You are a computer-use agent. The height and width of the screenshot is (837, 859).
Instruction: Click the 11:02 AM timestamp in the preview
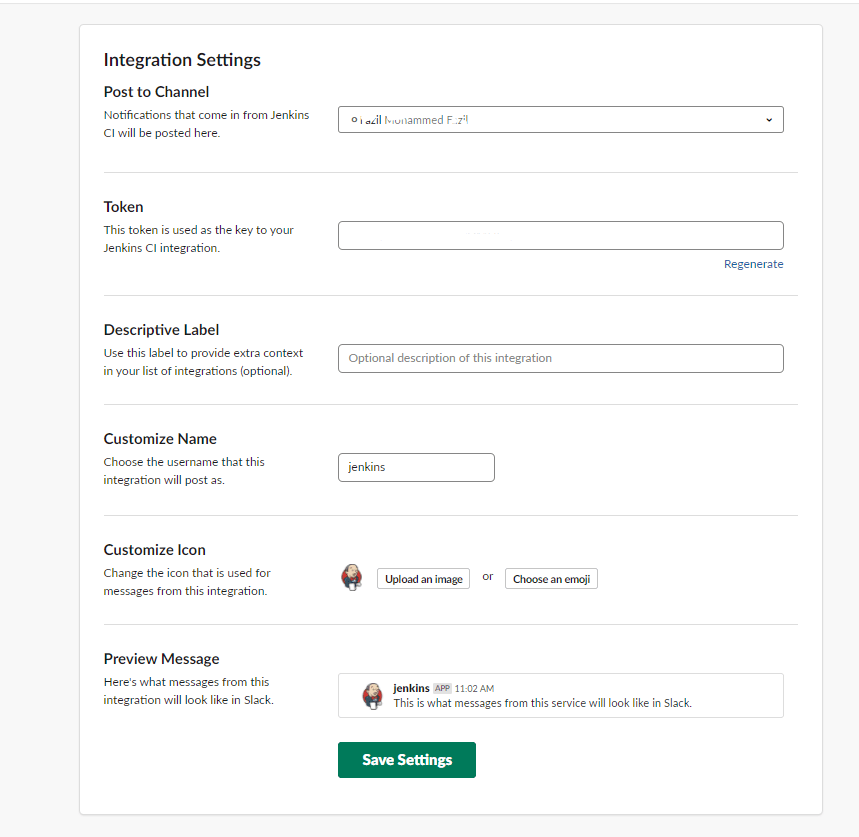pyautogui.click(x=474, y=688)
